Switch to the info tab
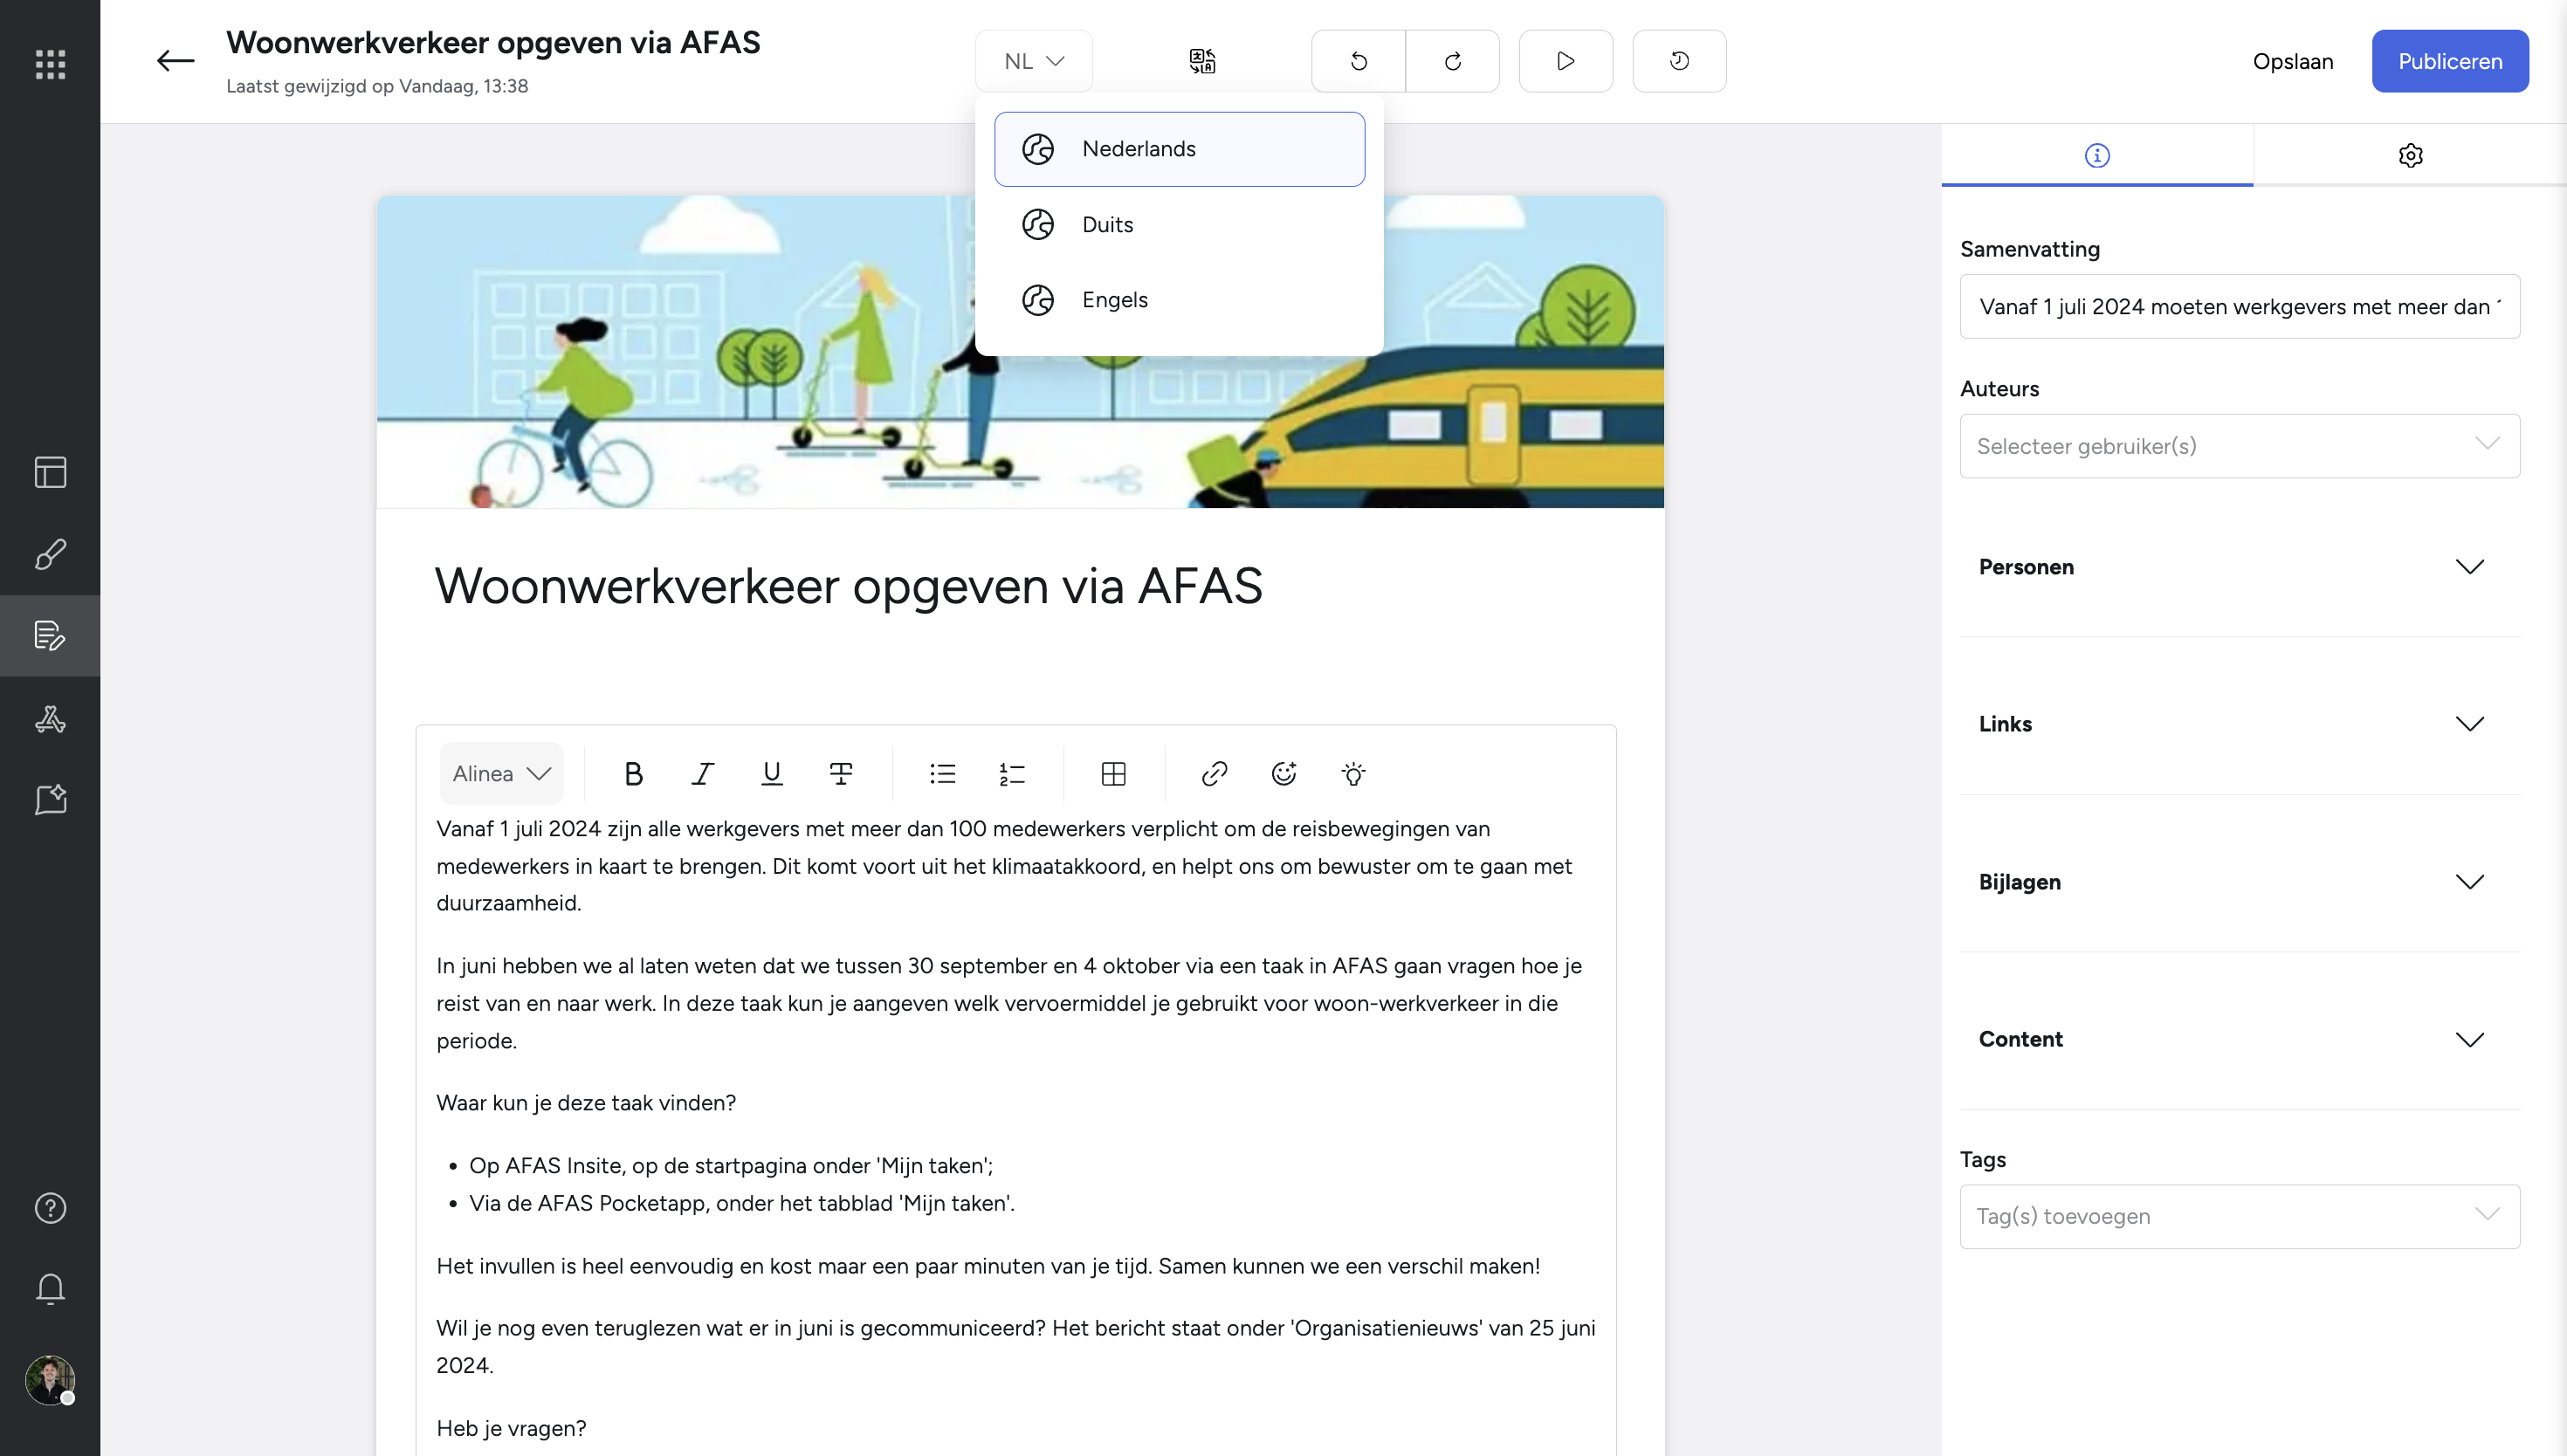2567x1456 pixels. [2097, 155]
